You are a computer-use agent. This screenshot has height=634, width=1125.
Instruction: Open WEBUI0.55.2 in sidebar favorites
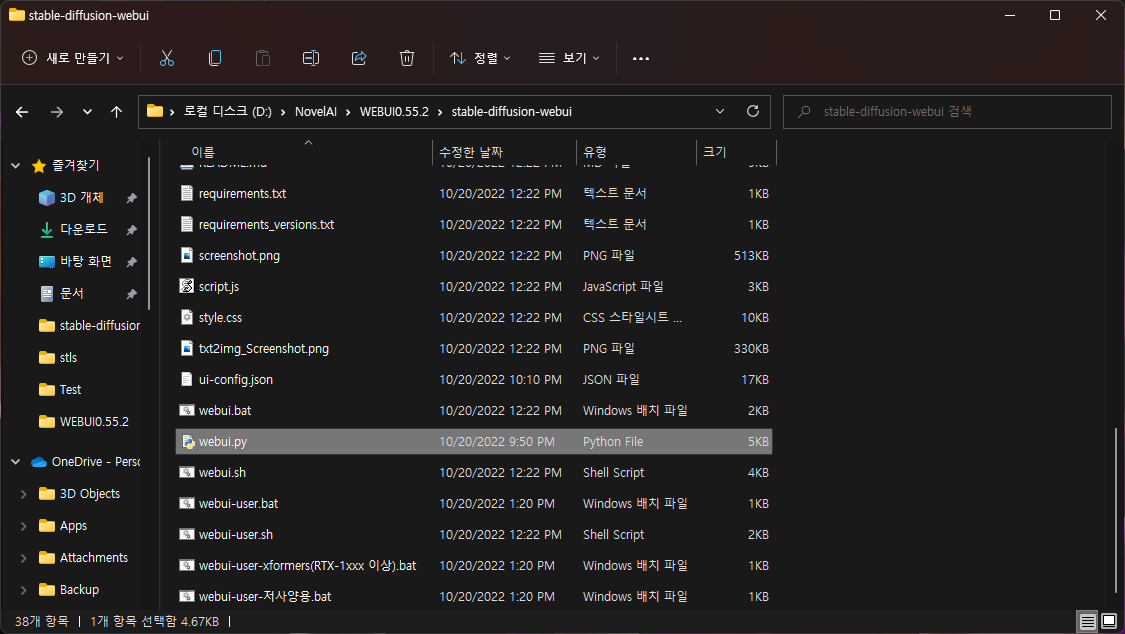[94, 422]
